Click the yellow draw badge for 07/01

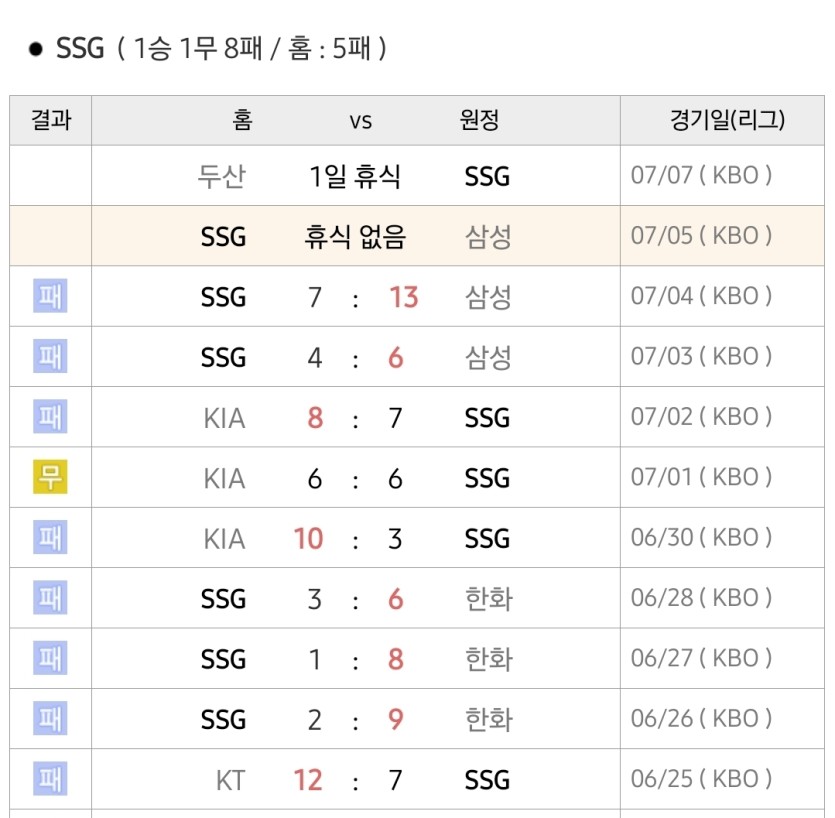coord(50,477)
